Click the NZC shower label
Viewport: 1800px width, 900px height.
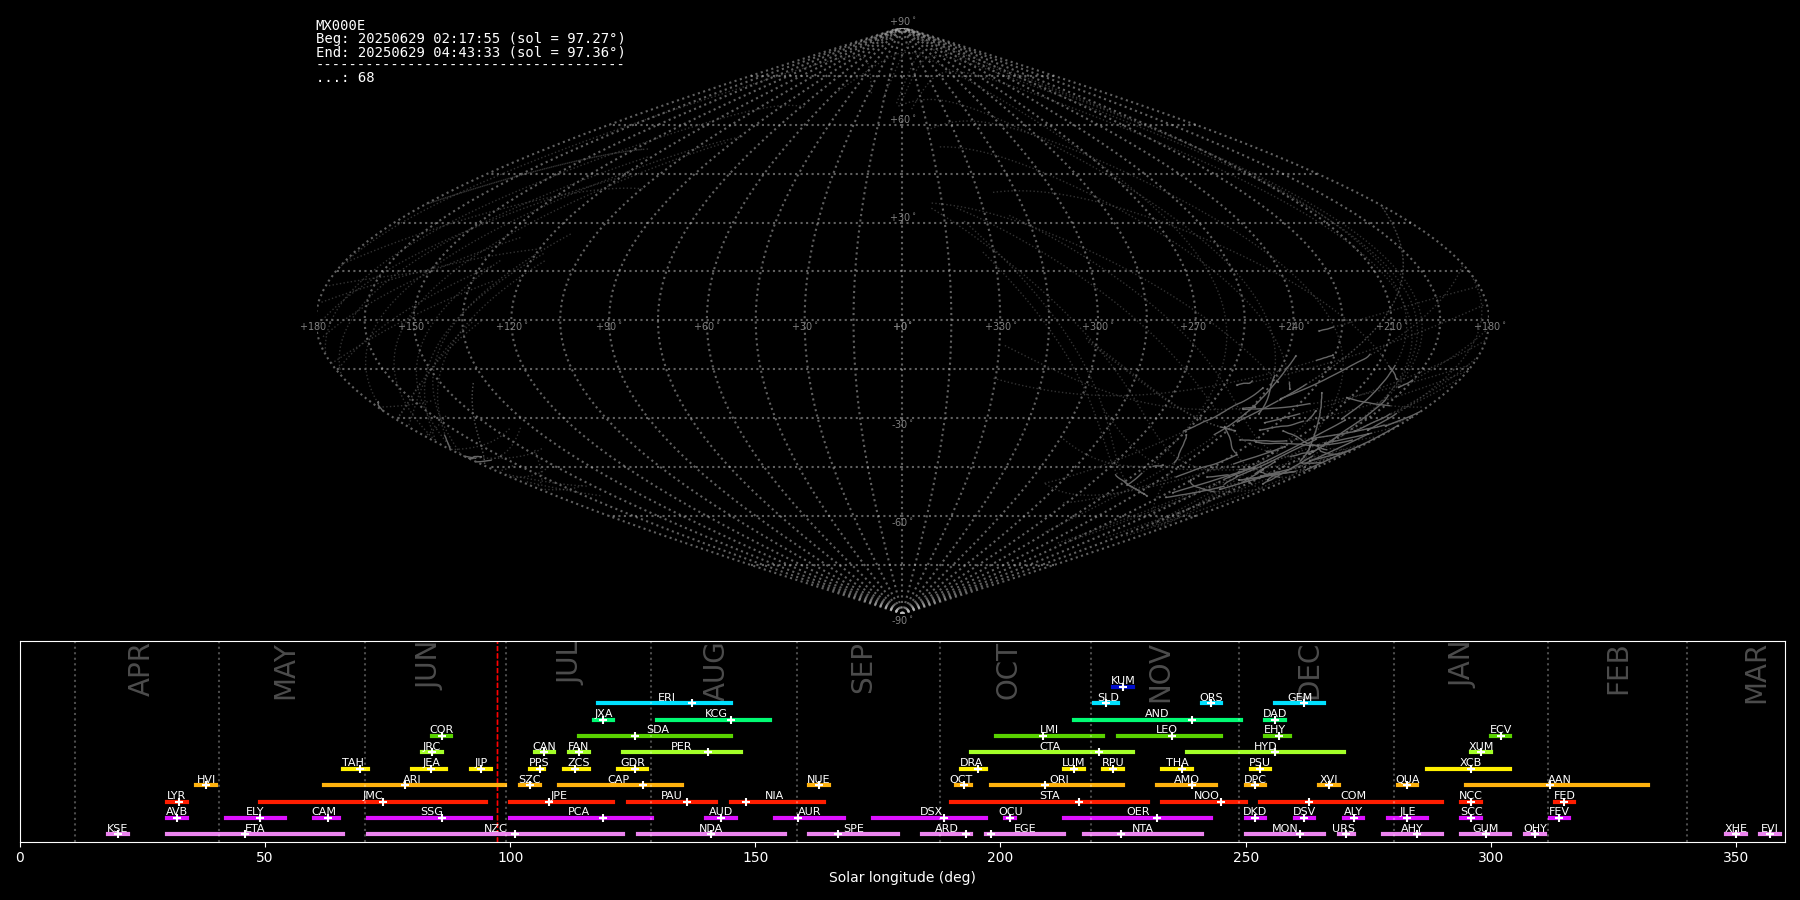pos(495,828)
